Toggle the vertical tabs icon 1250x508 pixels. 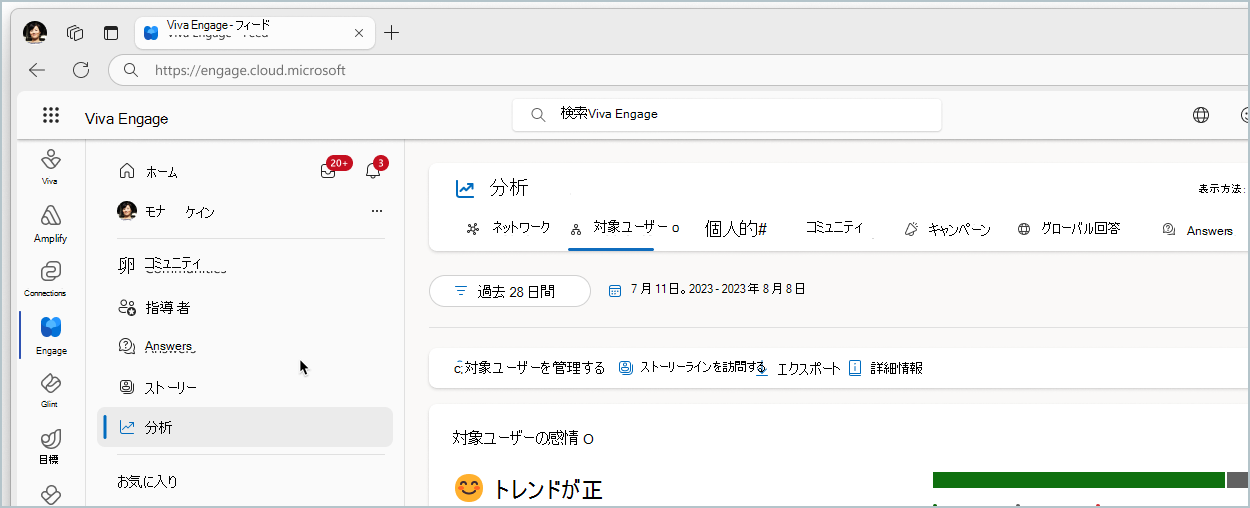pos(111,33)
